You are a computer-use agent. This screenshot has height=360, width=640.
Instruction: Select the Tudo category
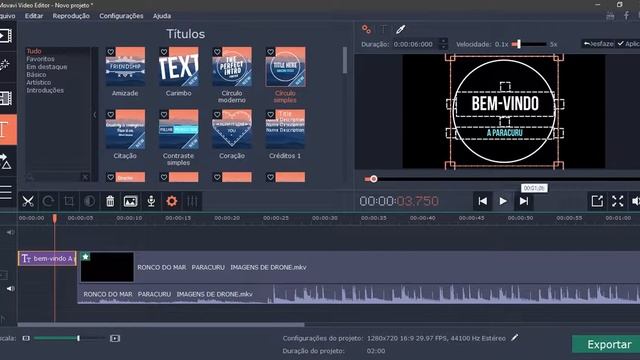click(34, 51)
